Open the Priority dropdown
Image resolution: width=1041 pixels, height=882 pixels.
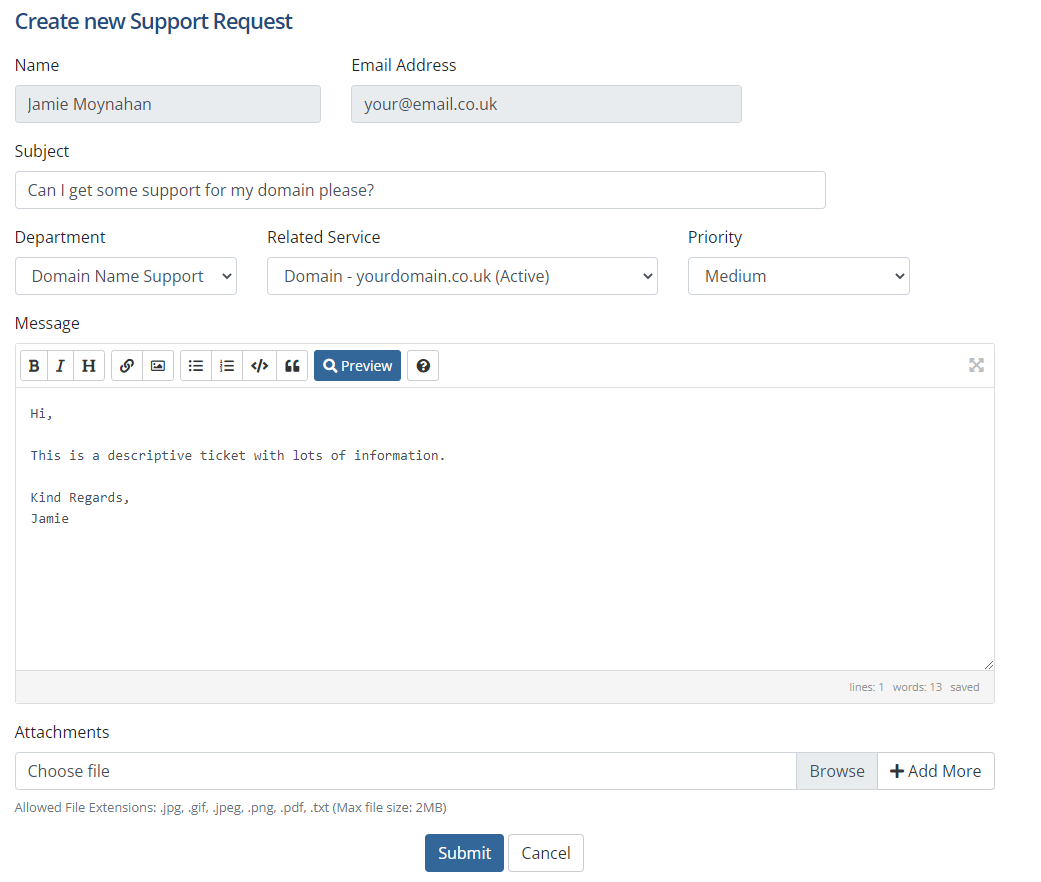[799, 276]
